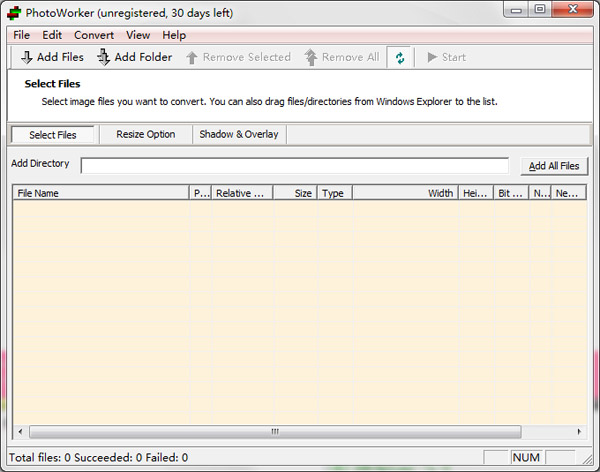600x472 pixels.
Task: Open the Convert menu
Action: (x=94, y=35)
